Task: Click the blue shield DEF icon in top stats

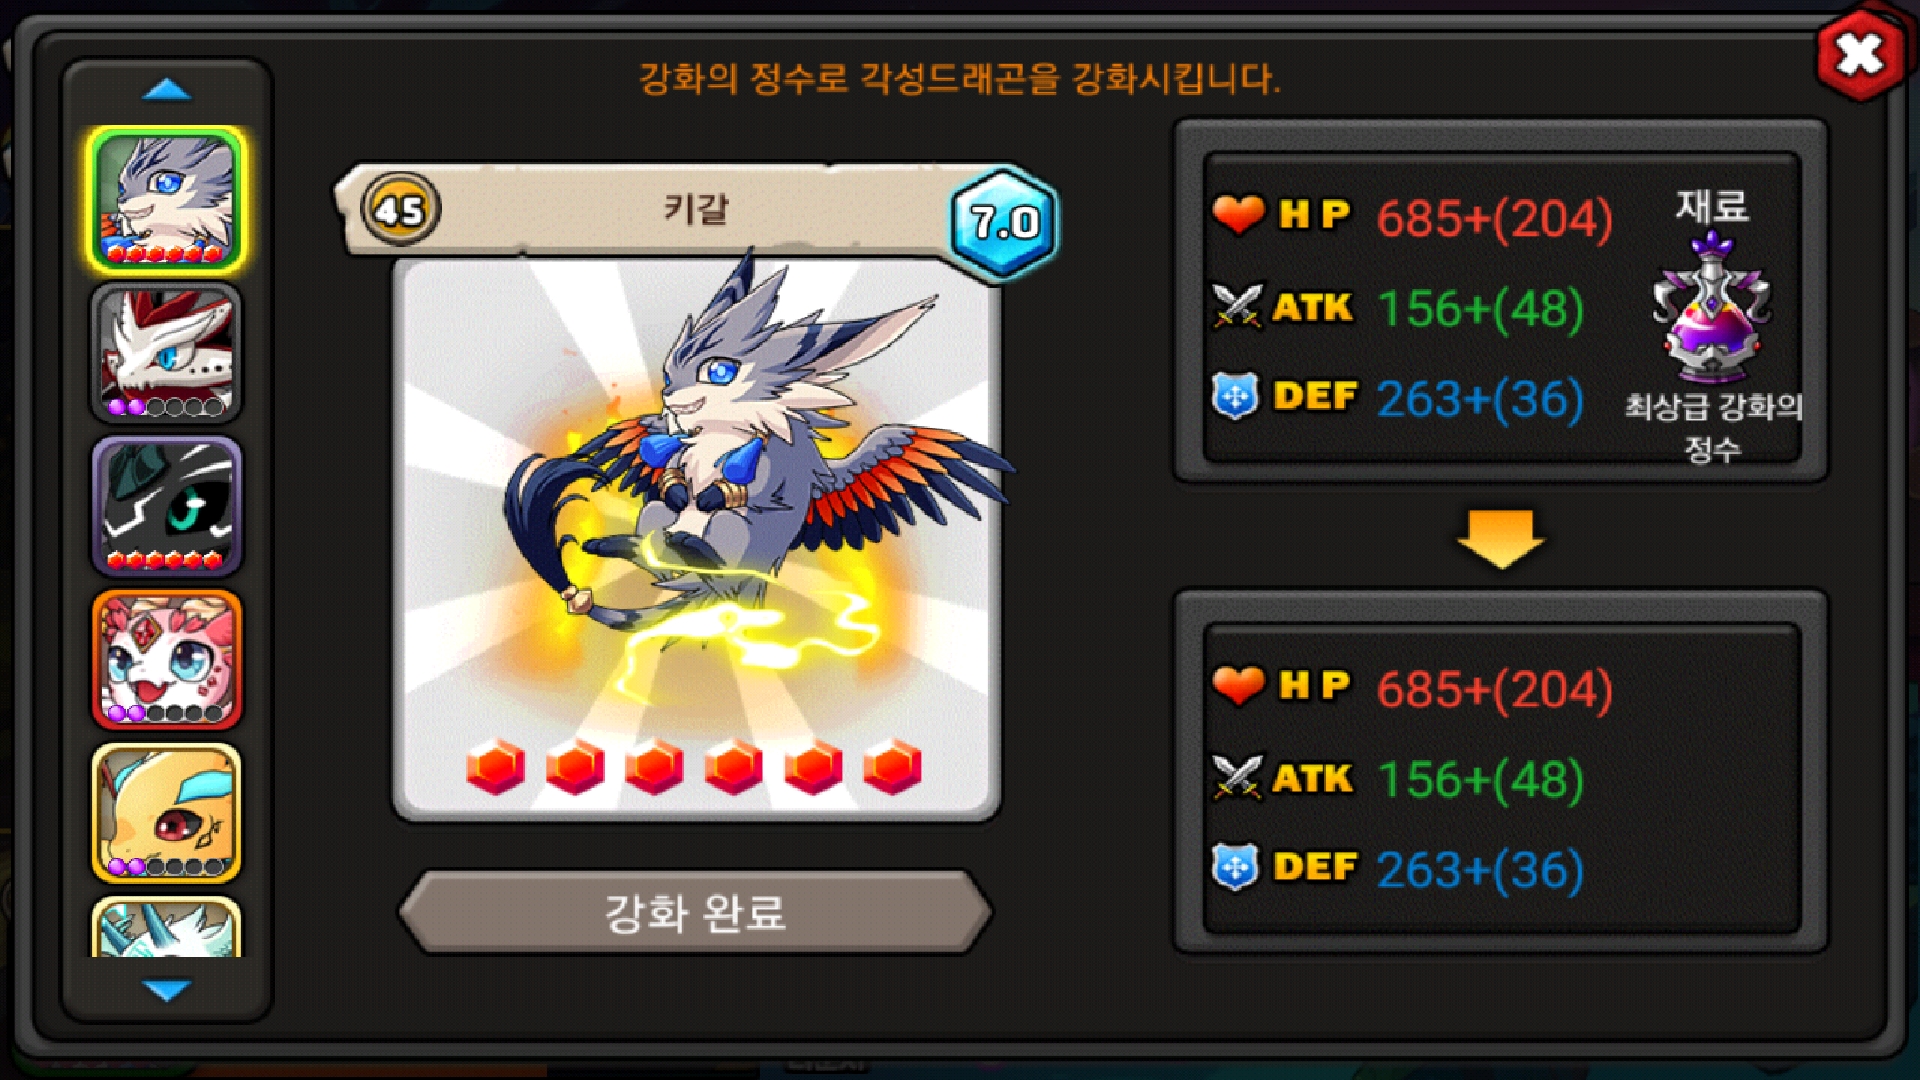Action: 1236,397
